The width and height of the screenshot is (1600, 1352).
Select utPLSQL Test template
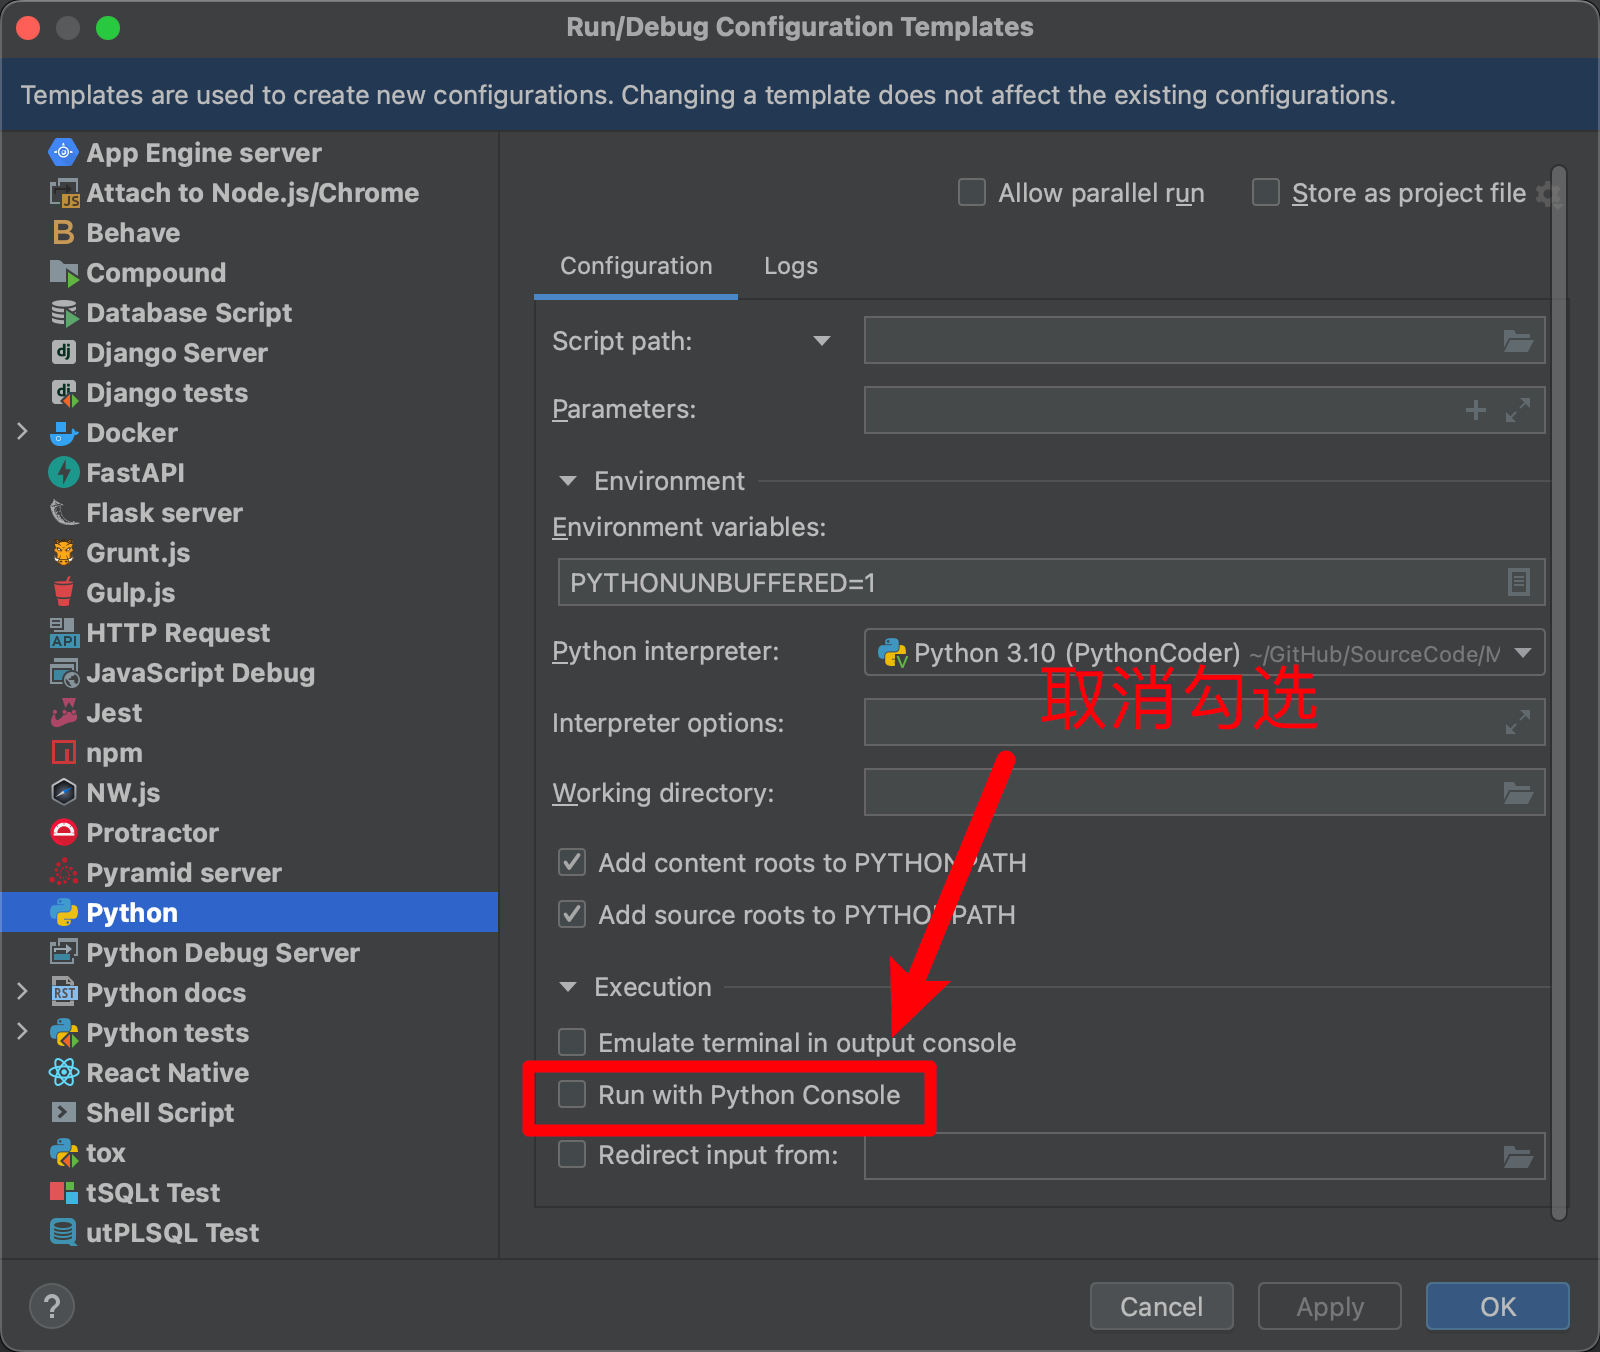click(x=250, y=1232)
